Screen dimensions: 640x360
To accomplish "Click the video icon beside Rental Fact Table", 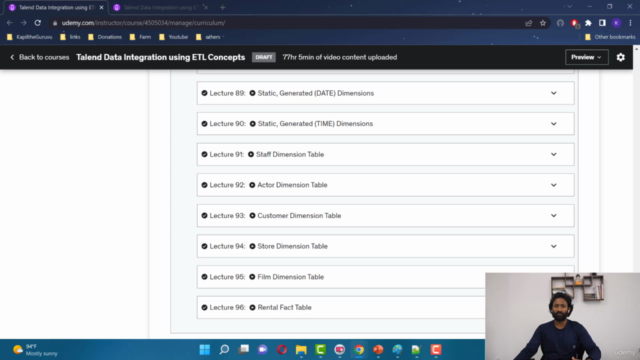I will click(x=252, y=307).
